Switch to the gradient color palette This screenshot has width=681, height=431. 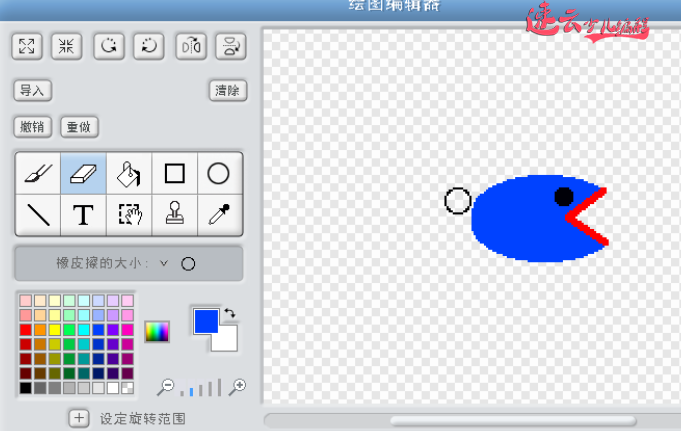click(157, 331)
